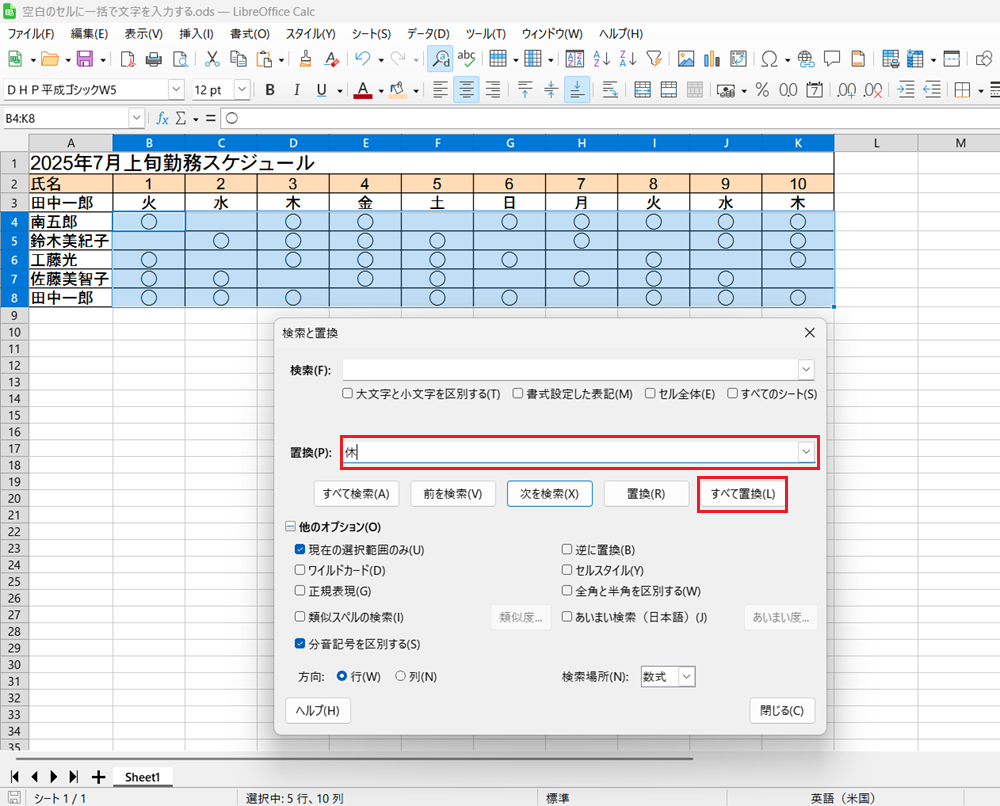The width and height of the screenshot is (1000, 806).
Task: Open the 検索 field history dropdown
Action: click(x=806, y=370)
